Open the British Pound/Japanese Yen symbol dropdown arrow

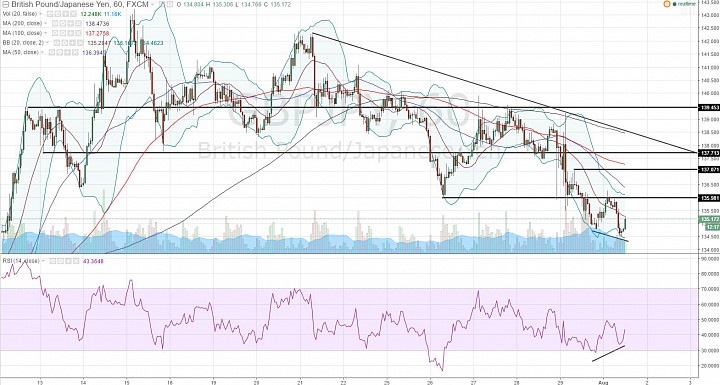click(152, 5)
